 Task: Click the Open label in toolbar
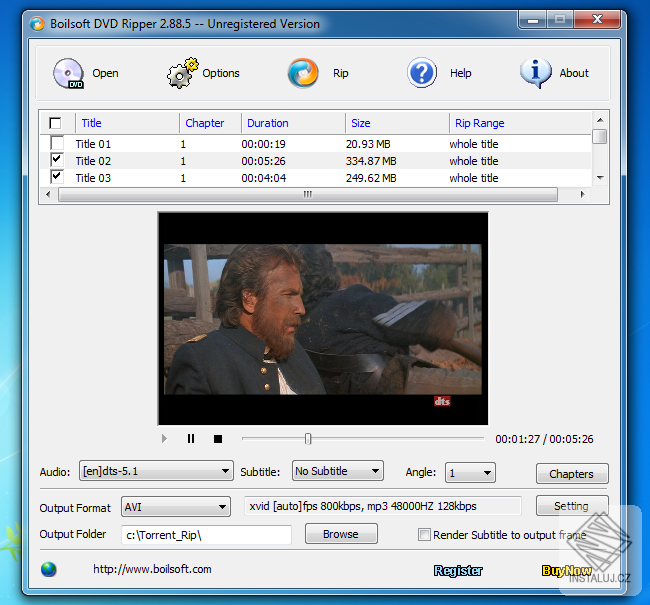tap(105, 73)
